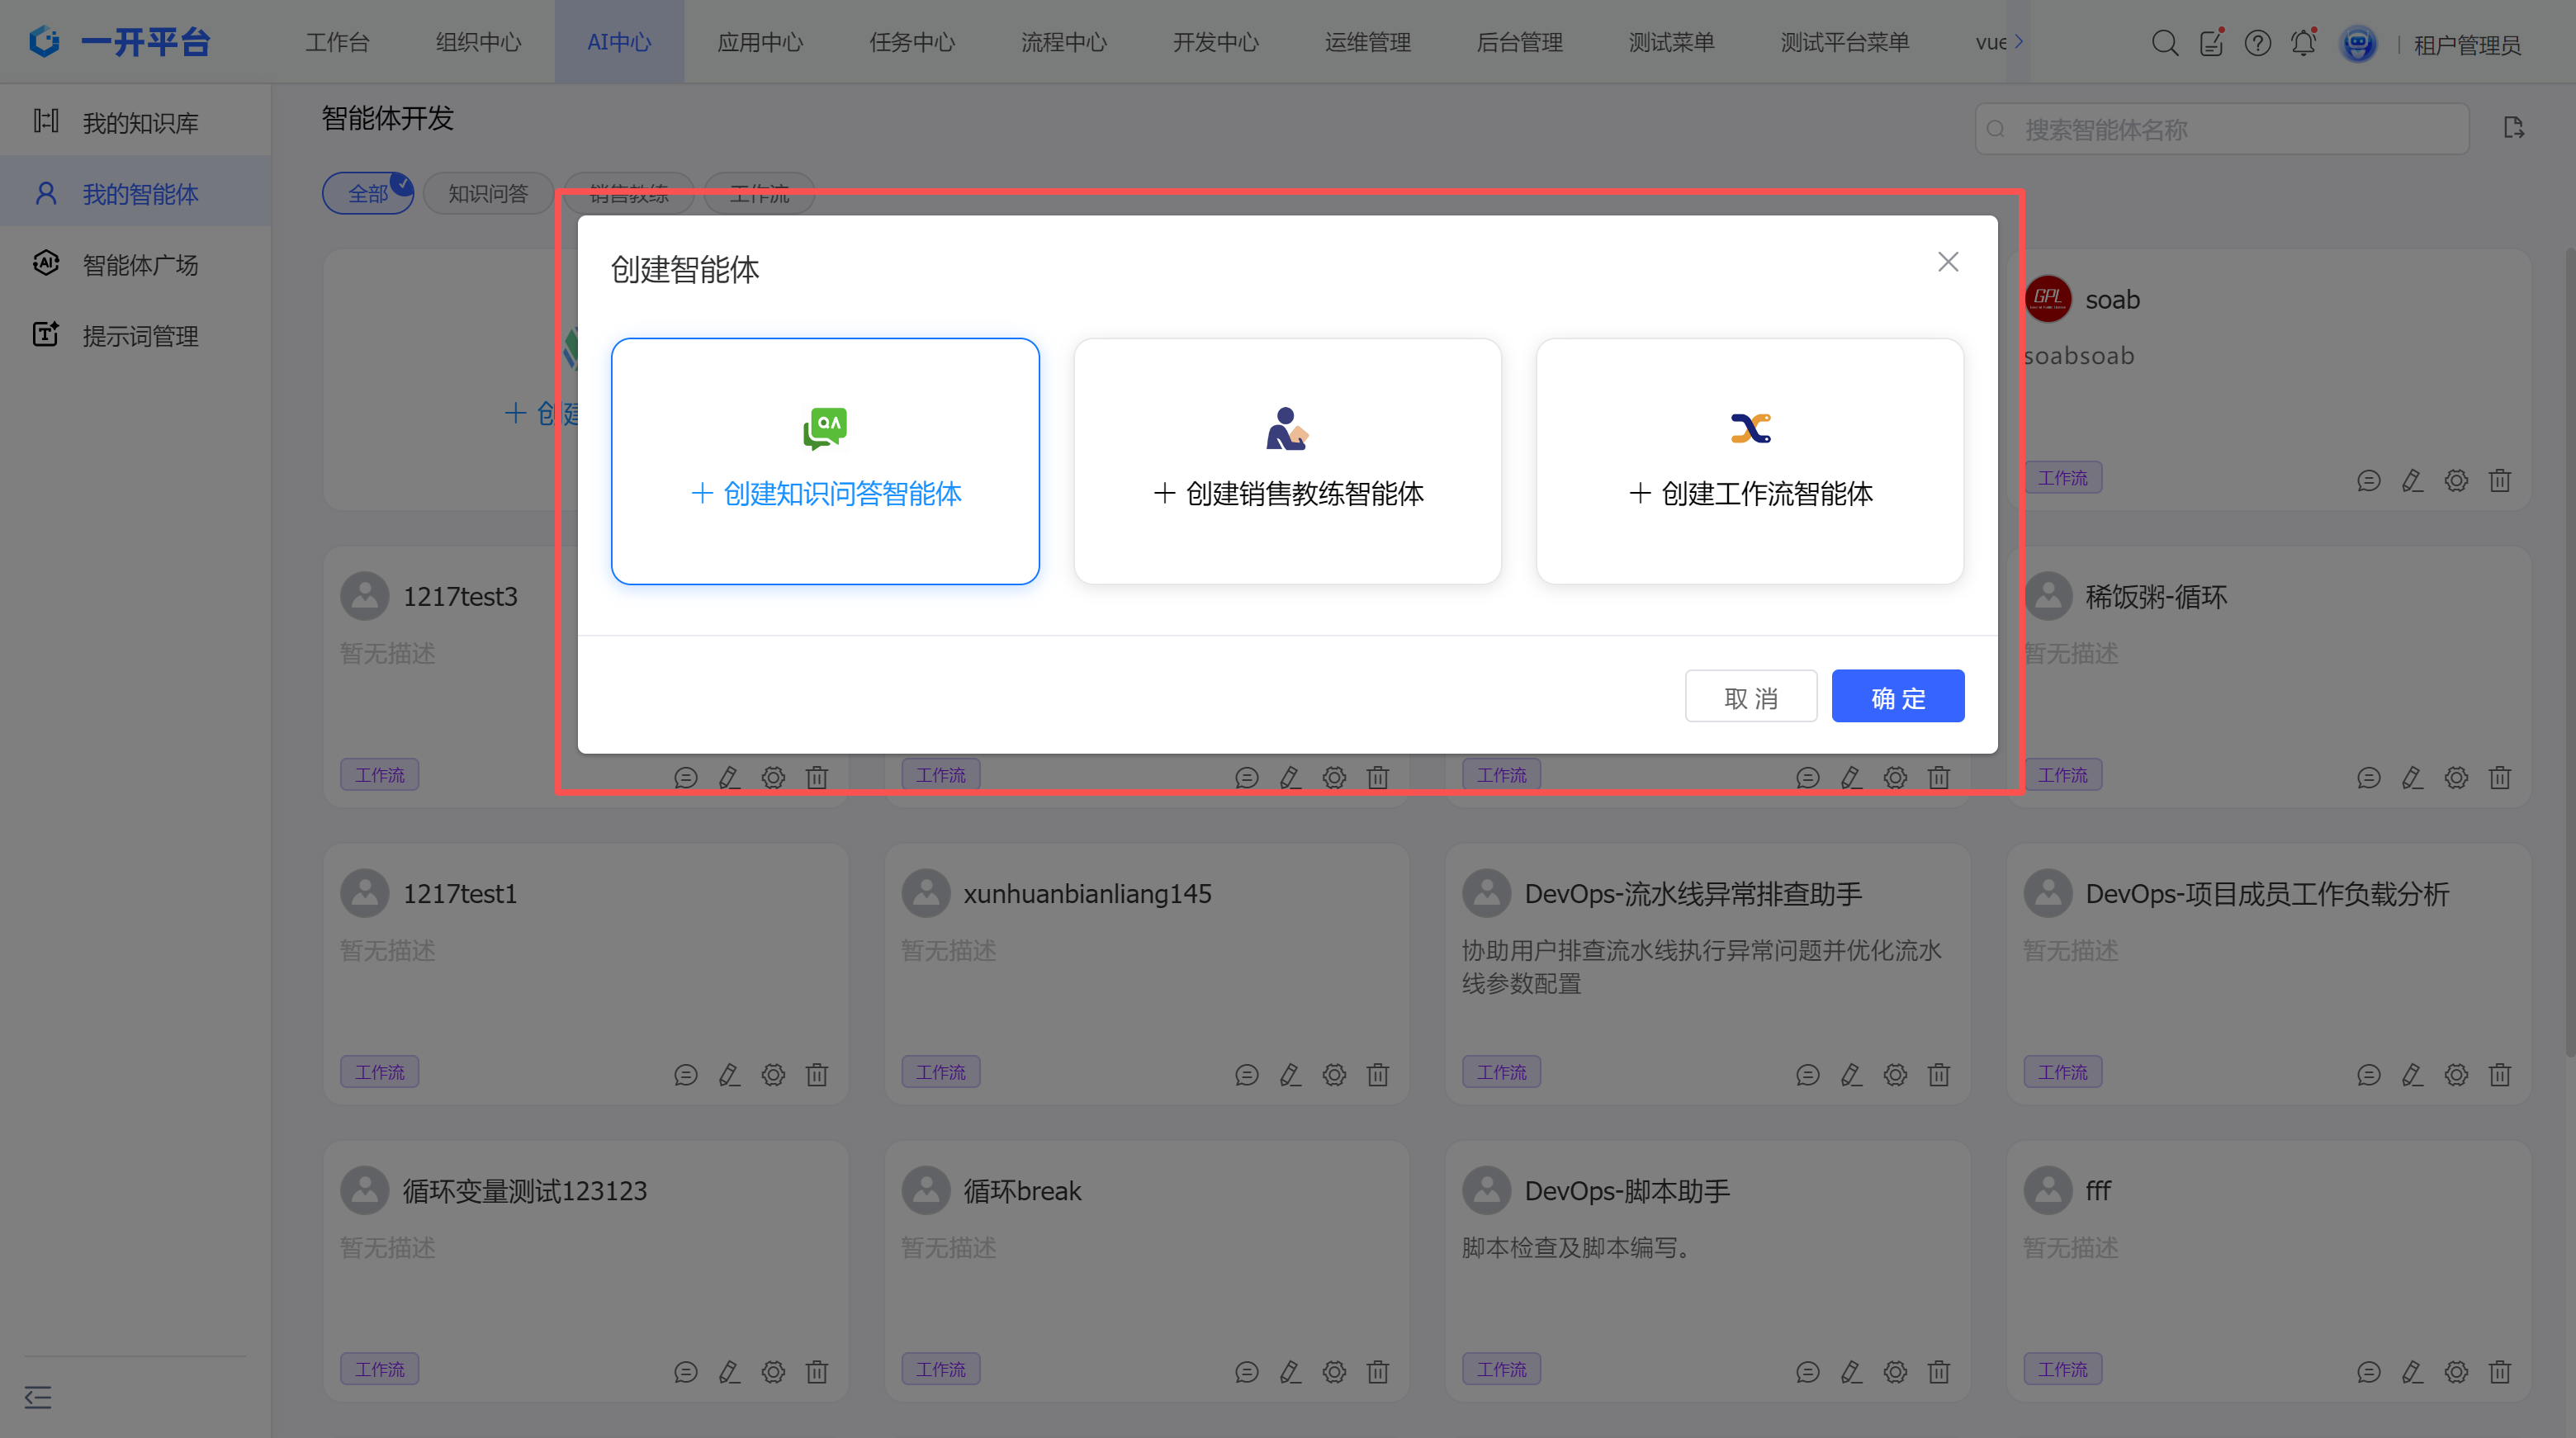Screen dimensions: 2576x1438
Task: Click the 确定 confirm button
Action: point(1897,696)
